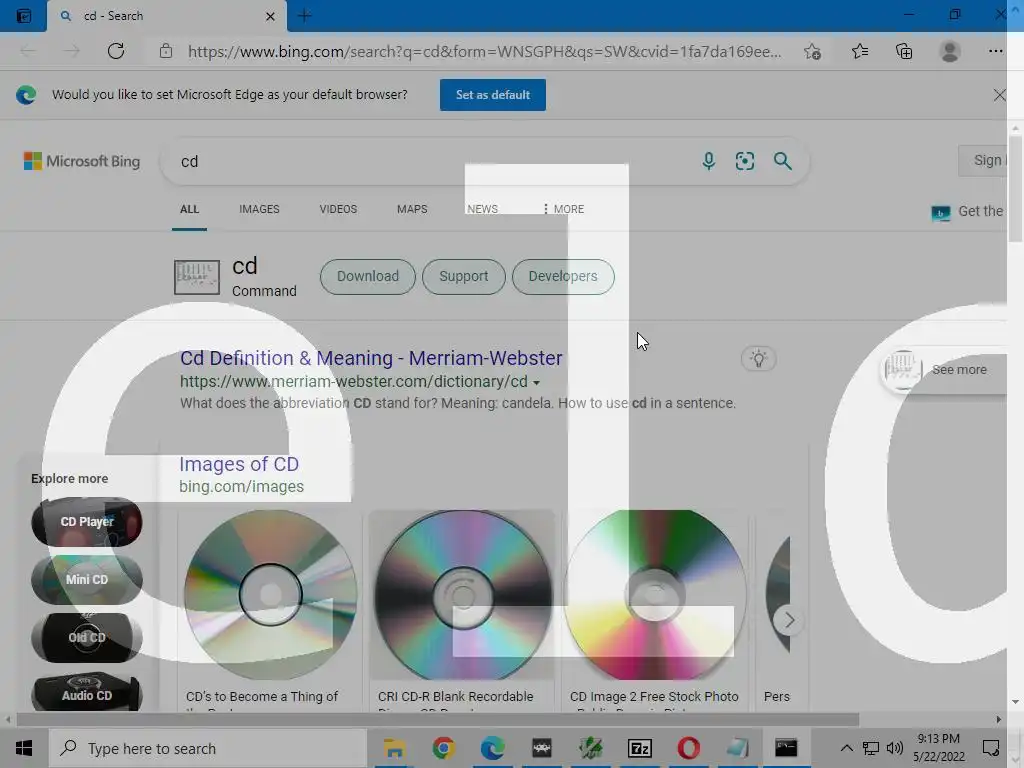Close the 'cd - Search' tab

[270, 16]
